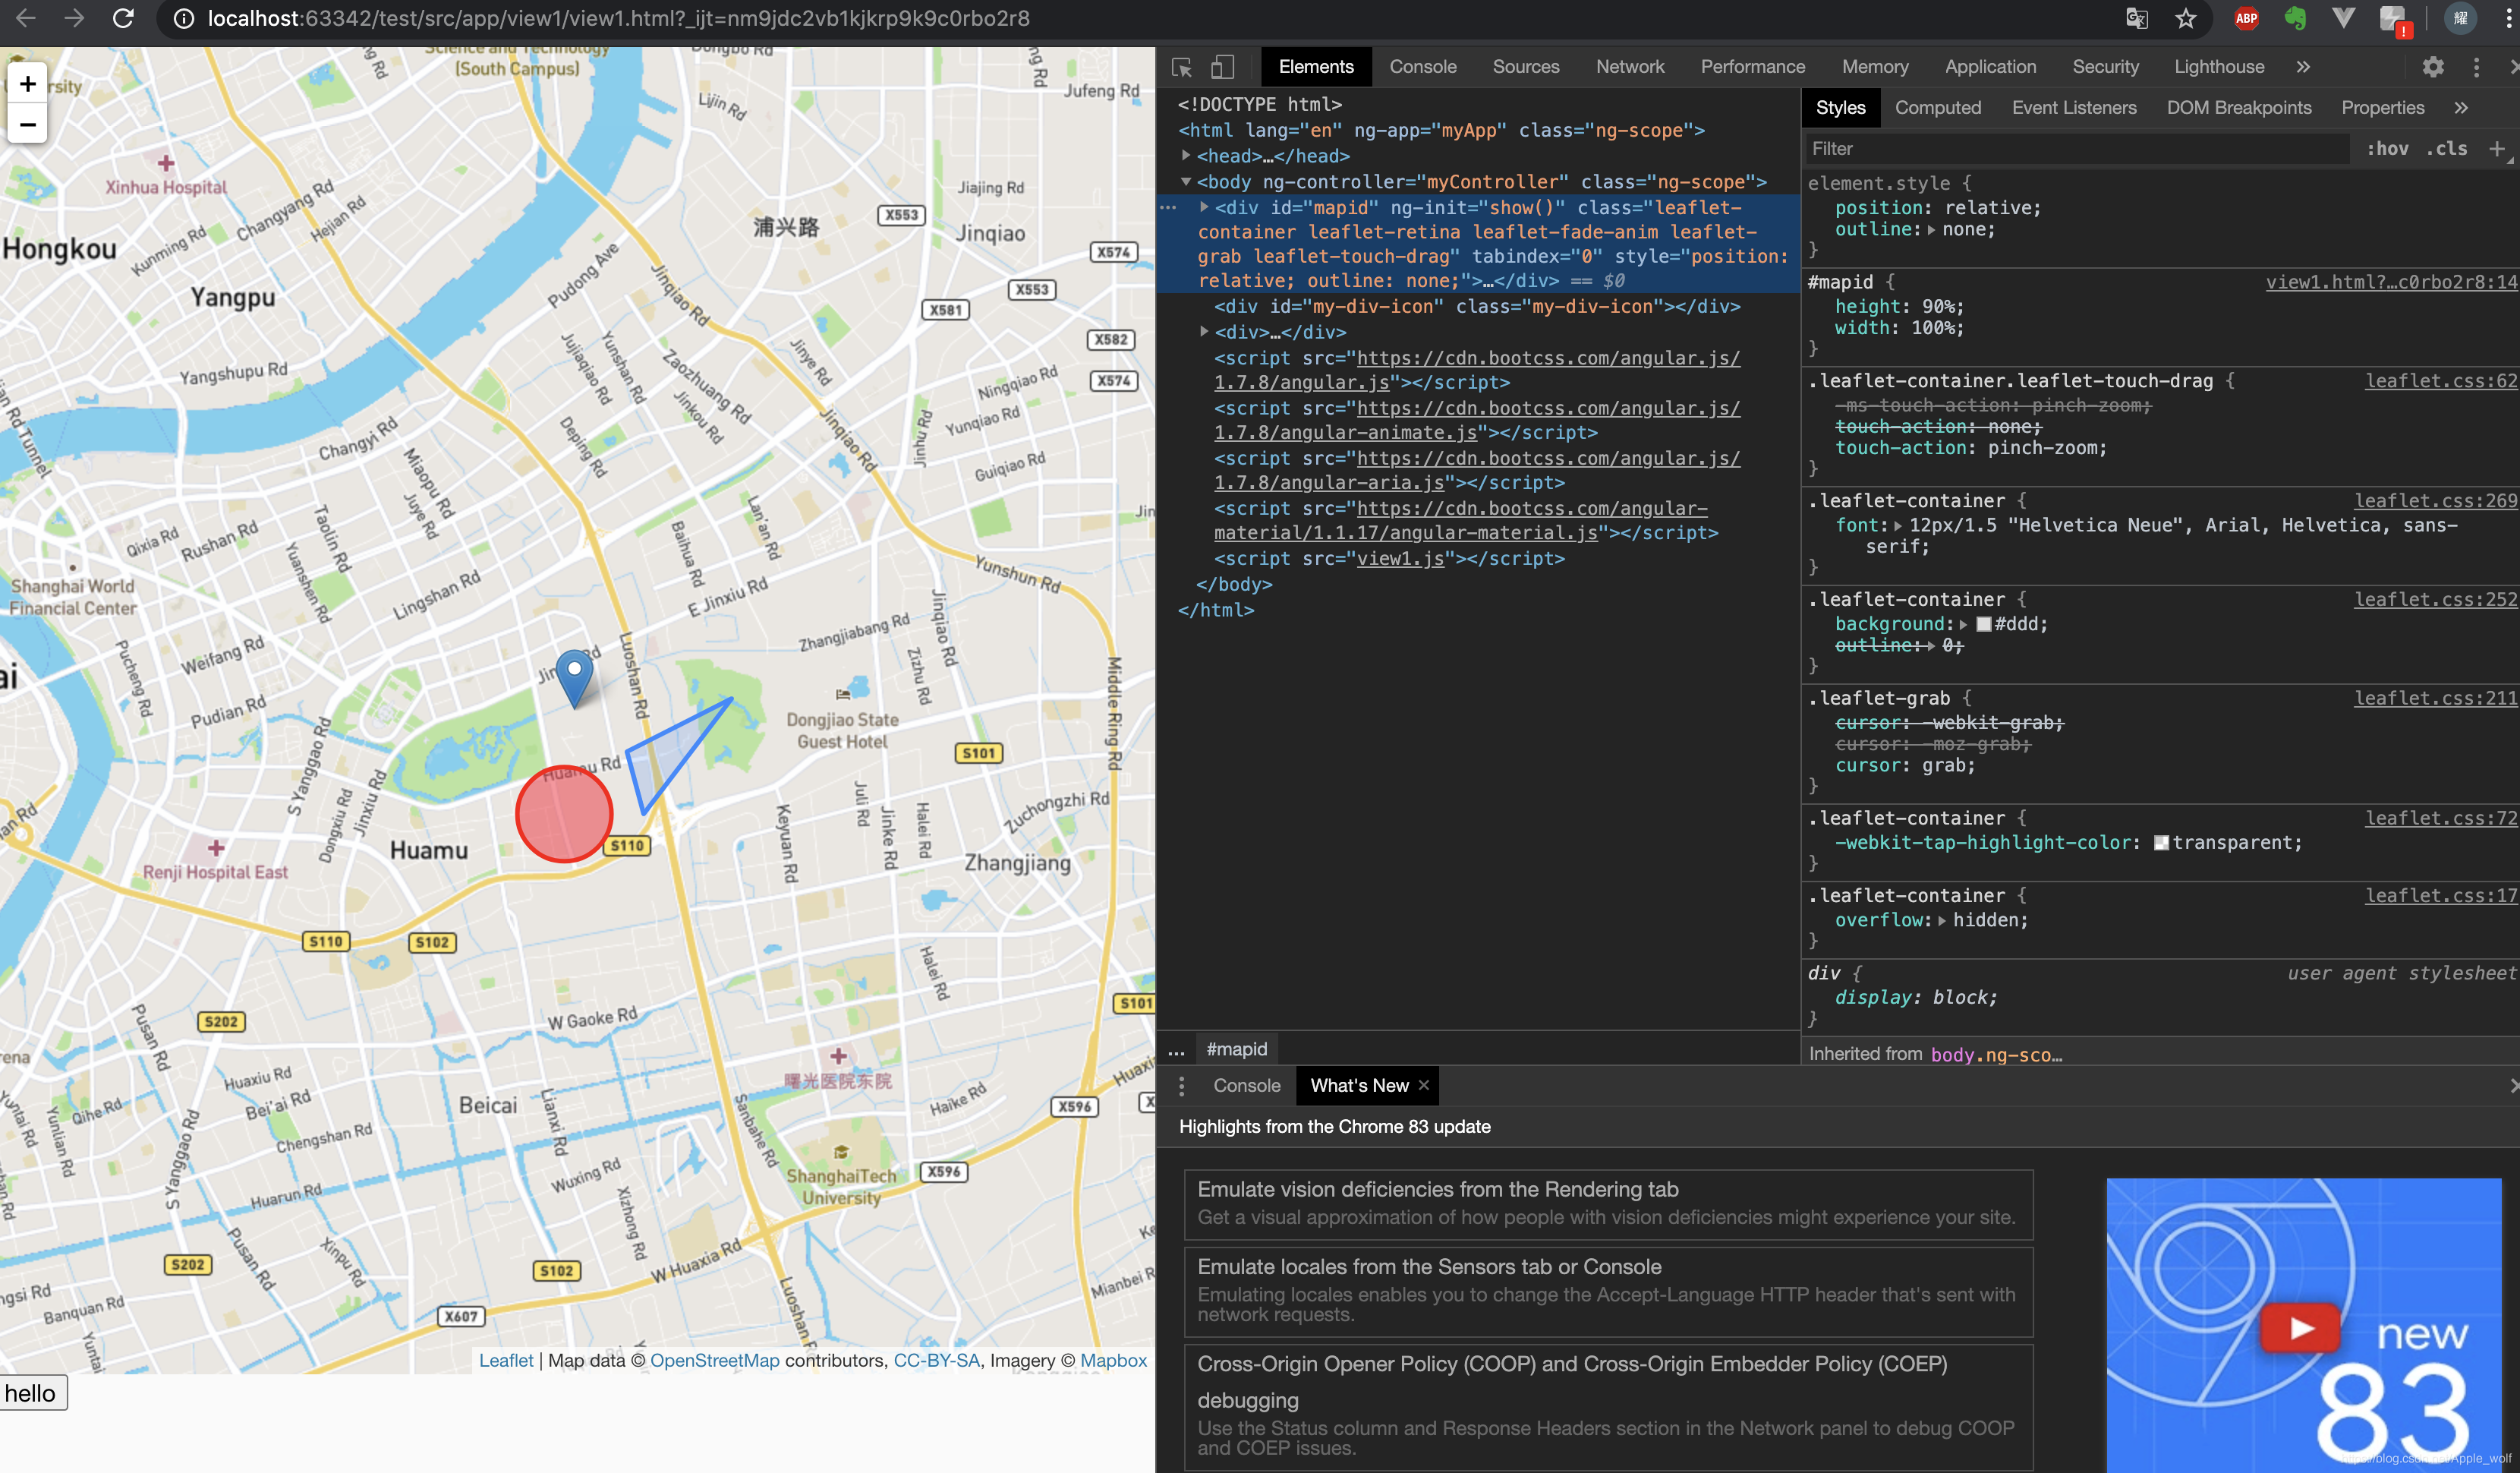This screenshot has width=2520, height=1473.
Task: Open the Network tab
Action: coord(1630,67)
